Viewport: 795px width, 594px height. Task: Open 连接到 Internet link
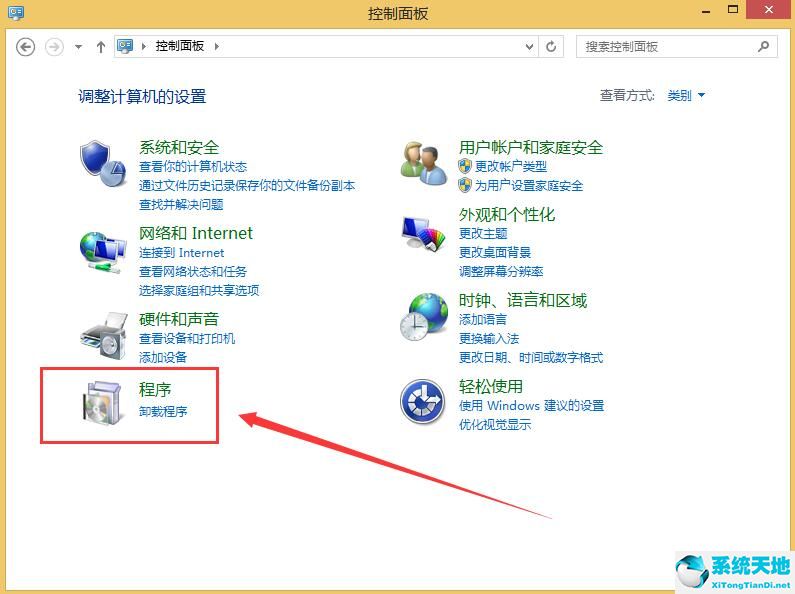pos(182,252)
